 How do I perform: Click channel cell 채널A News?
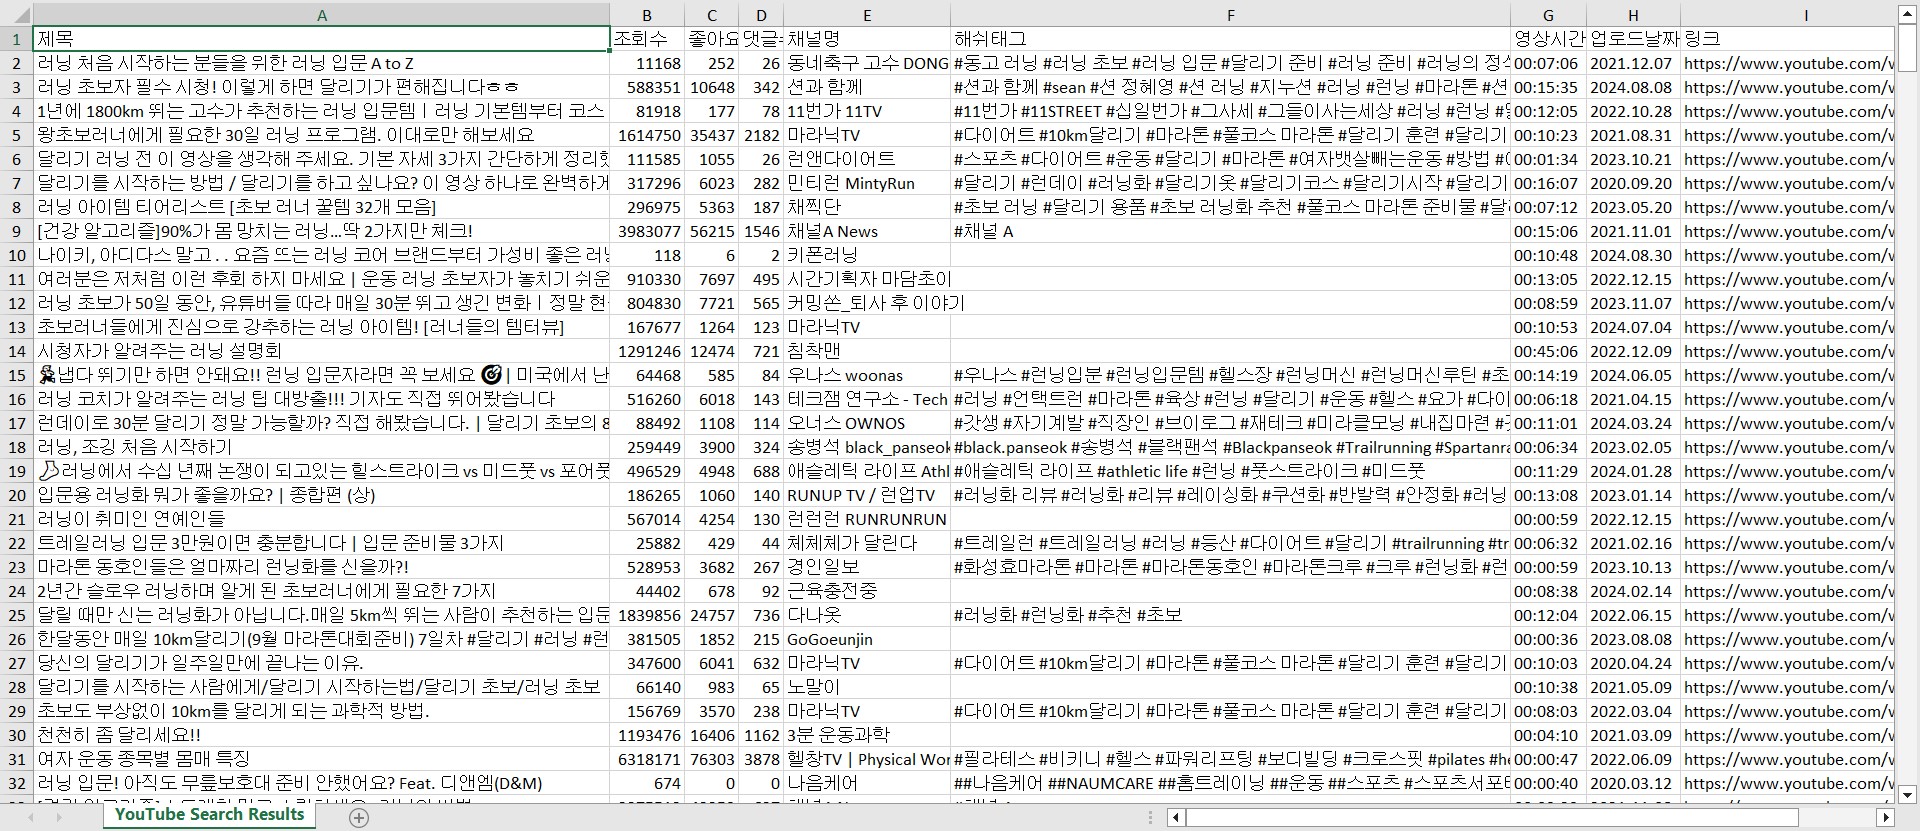867,231
